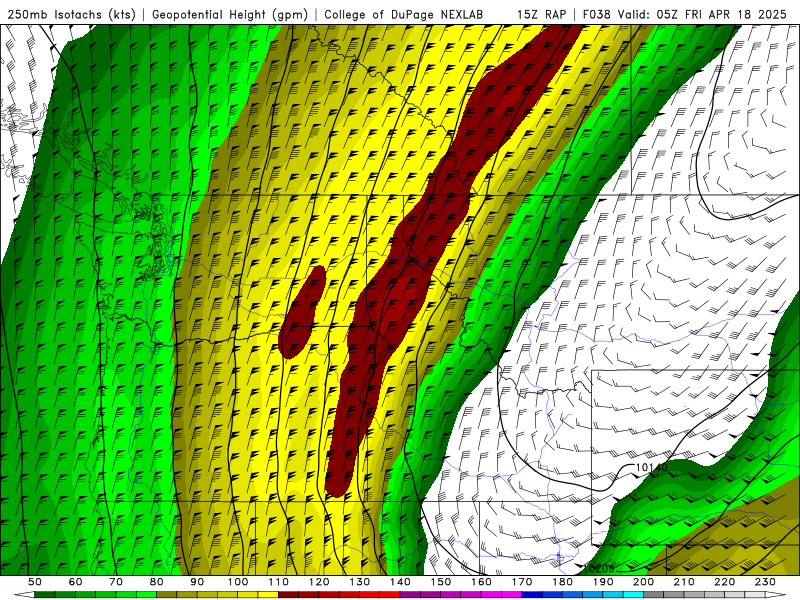Click the 'College of DuPage NEXLAB' label
Image resolution: width=800 pixels, height=600 pixels.
pyautogui.click(x=404, y=14)
